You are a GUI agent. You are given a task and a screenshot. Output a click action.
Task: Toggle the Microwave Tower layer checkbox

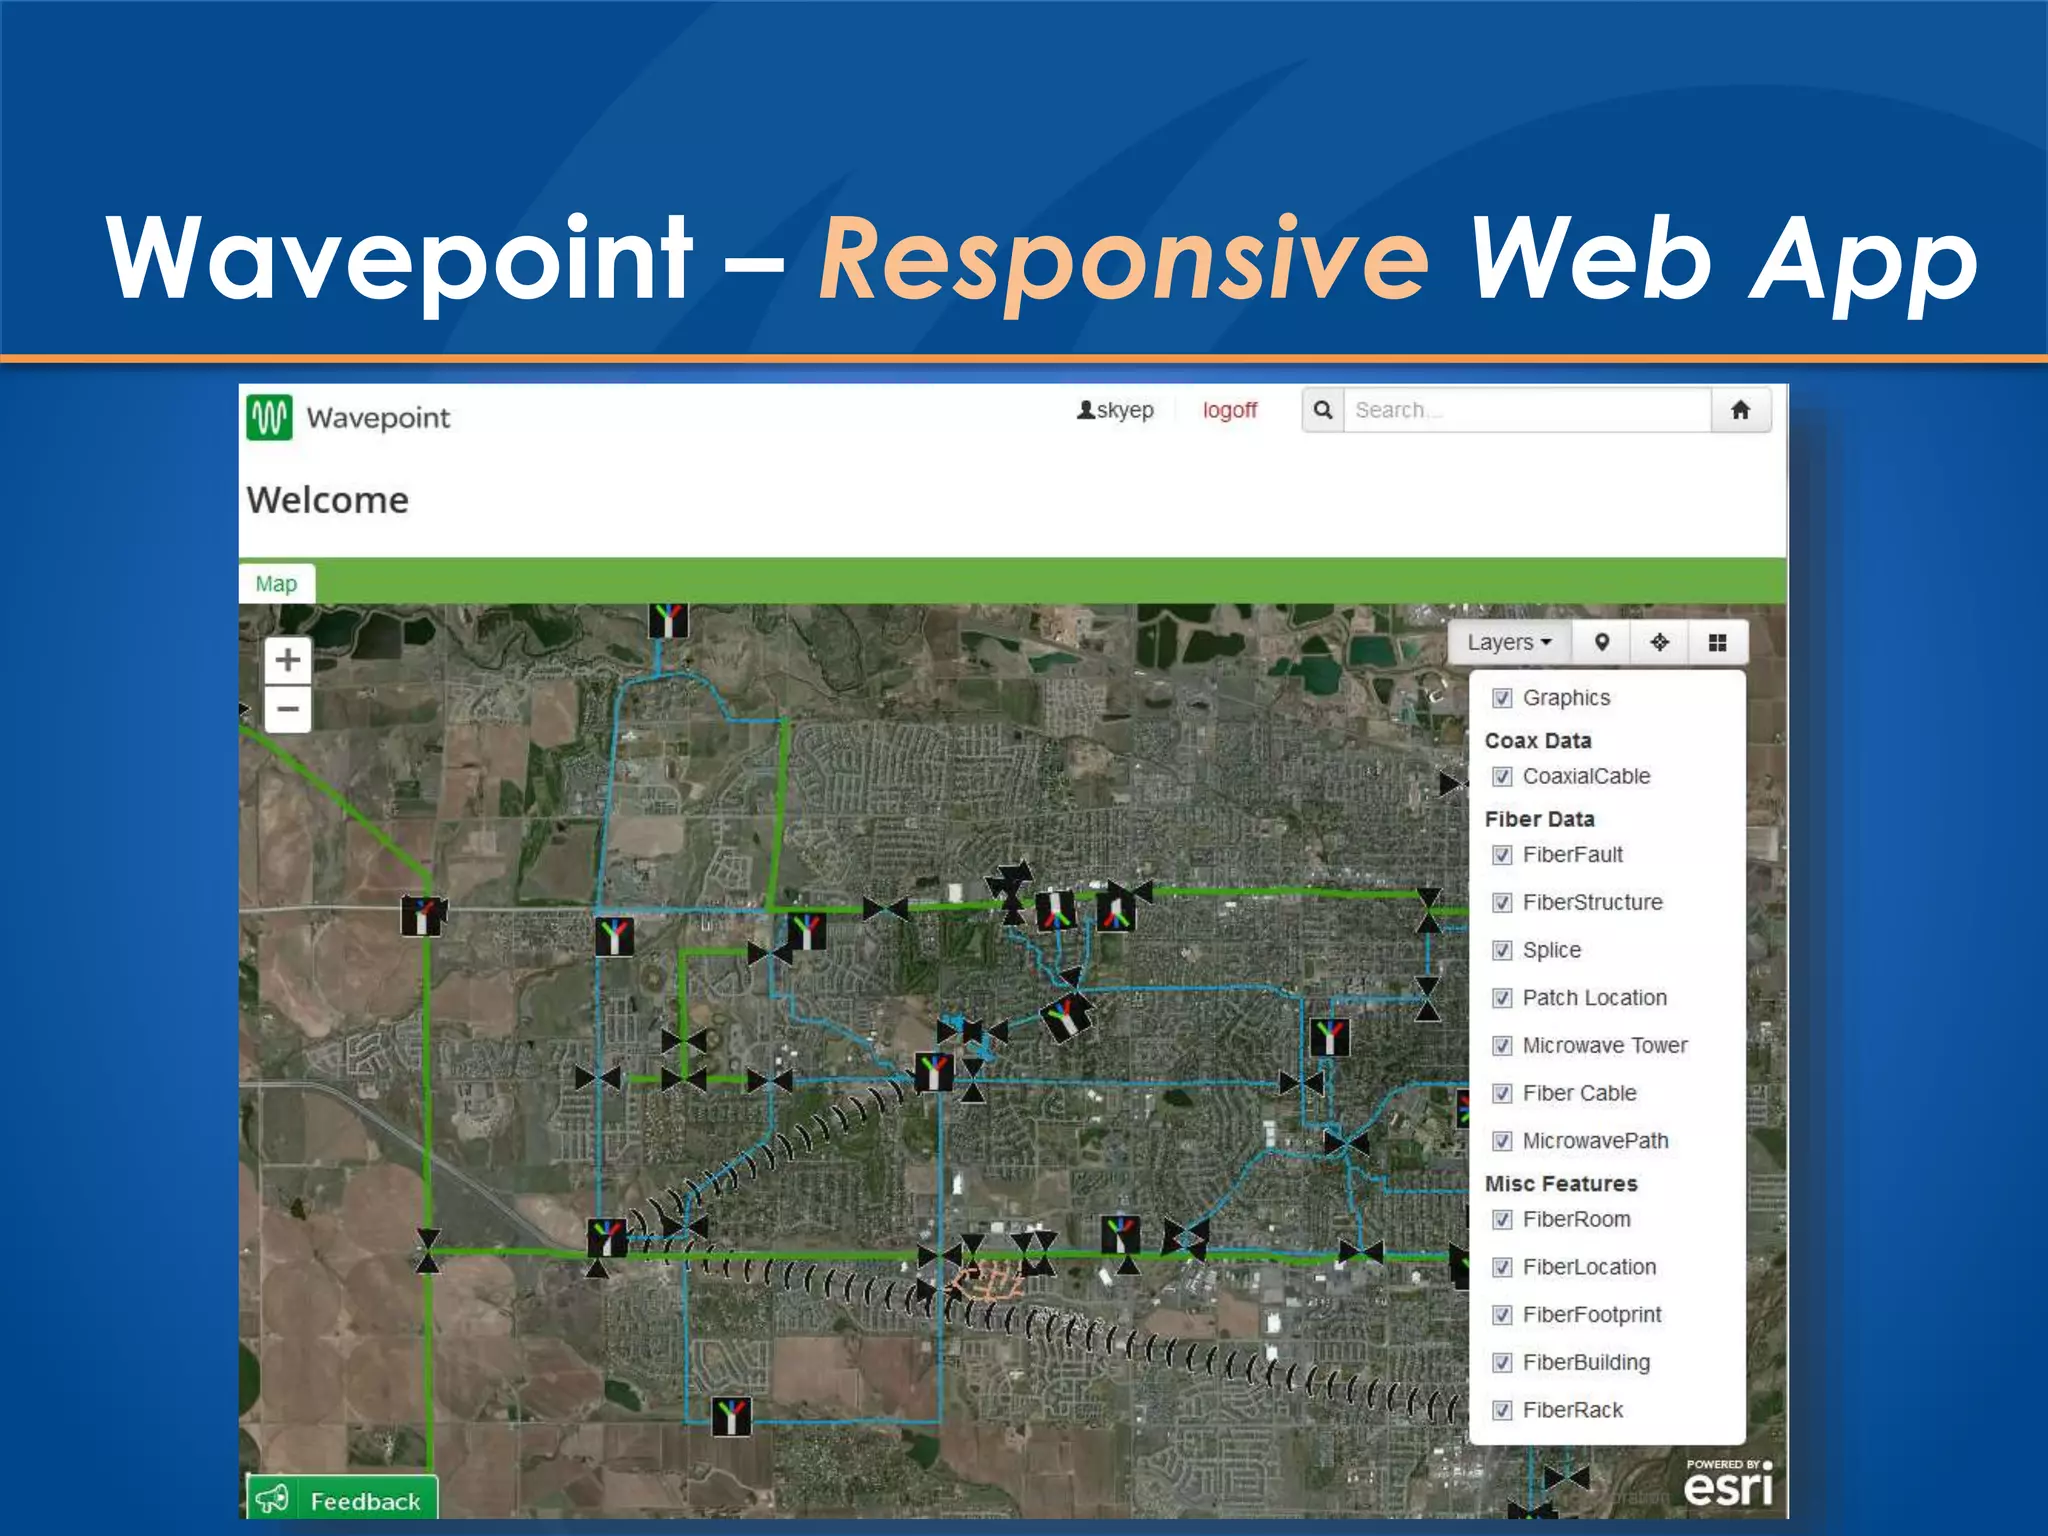pyautogui.click(x=1502, y=1046)
